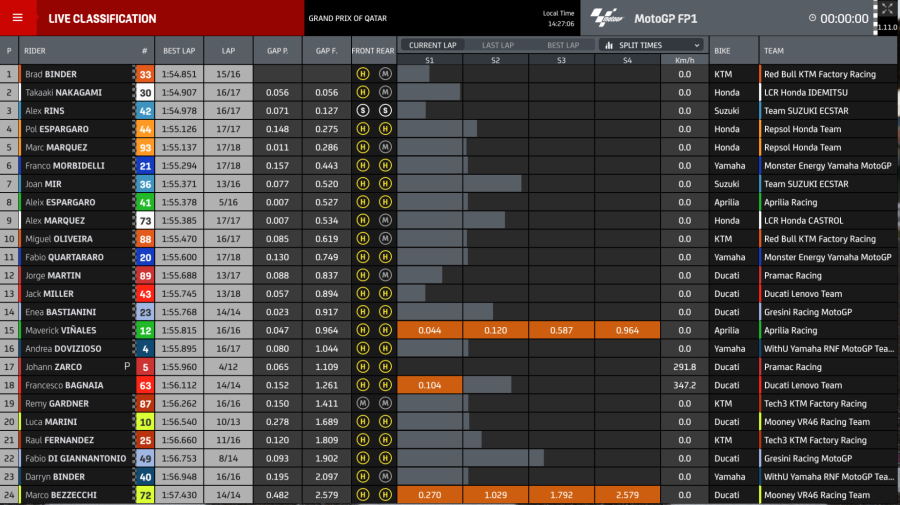Click Zarco's speed value 291.8
The height and width of the screenshot is (505, 900).
click(x=685, y=367)
